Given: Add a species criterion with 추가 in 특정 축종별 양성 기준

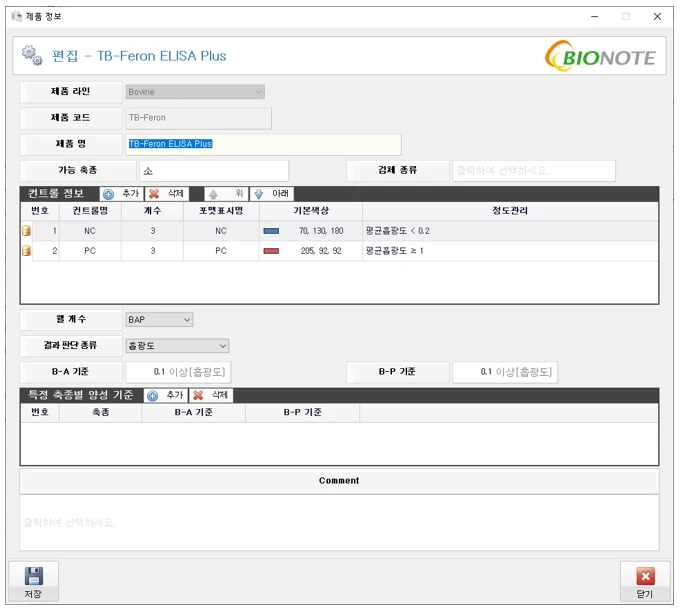Looking at the screenshot, I should tap(165, 395).
